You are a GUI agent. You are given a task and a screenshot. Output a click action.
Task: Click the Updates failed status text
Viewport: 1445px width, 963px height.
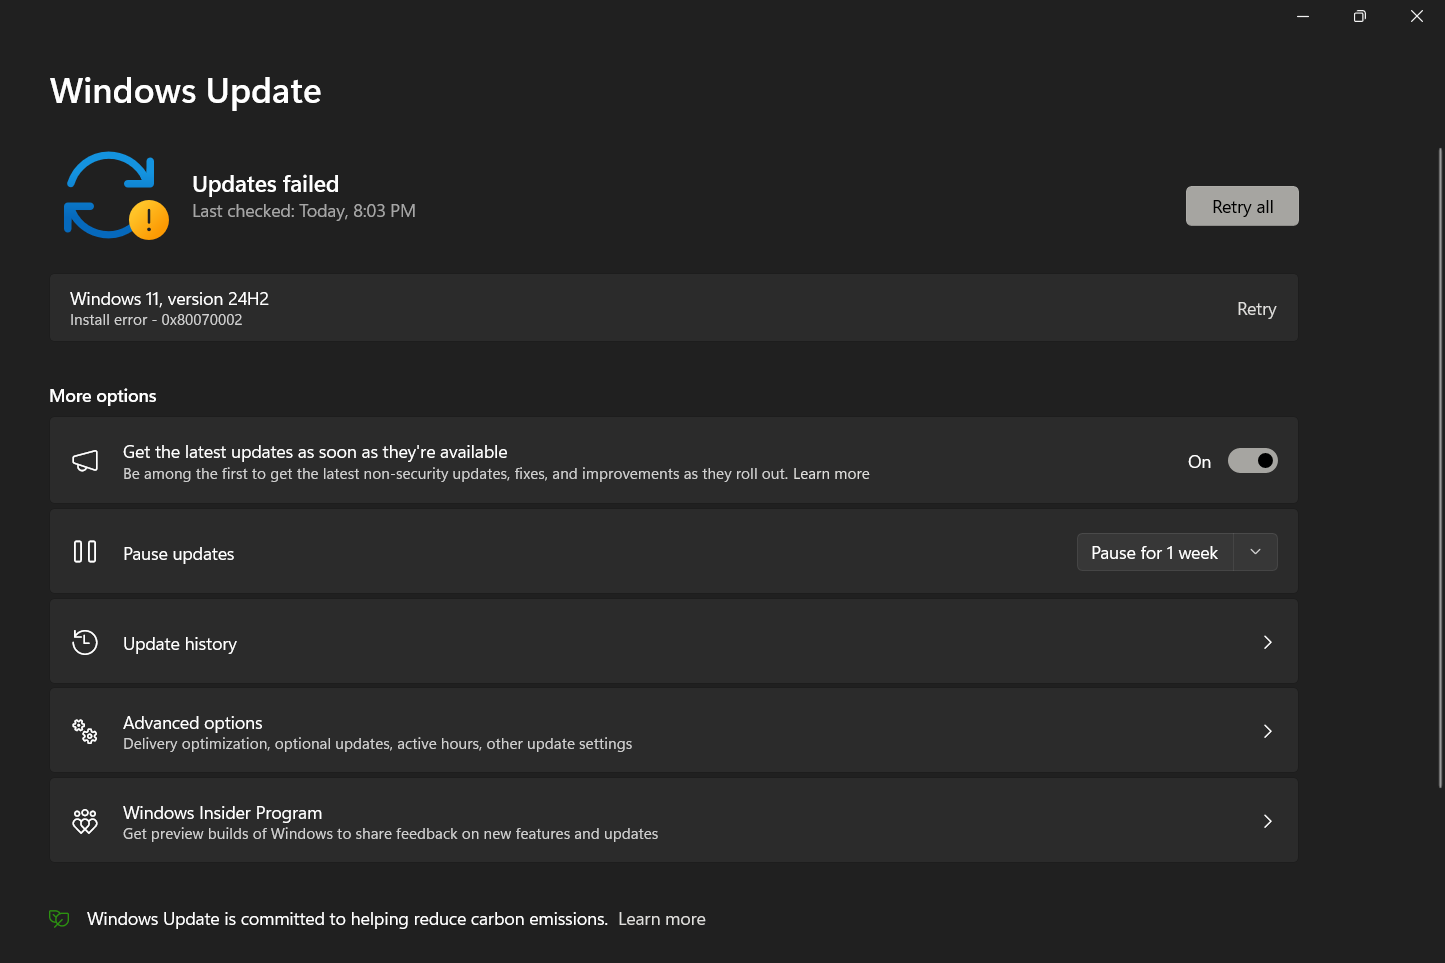point(265,184)
